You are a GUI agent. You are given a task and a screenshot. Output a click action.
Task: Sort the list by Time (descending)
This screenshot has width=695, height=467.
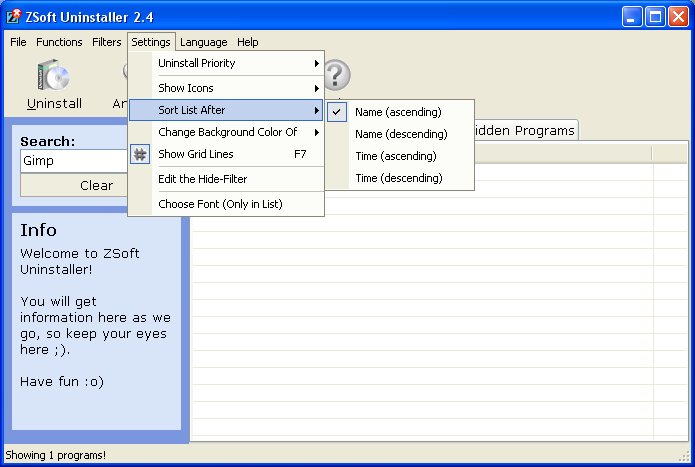[401, 178]
